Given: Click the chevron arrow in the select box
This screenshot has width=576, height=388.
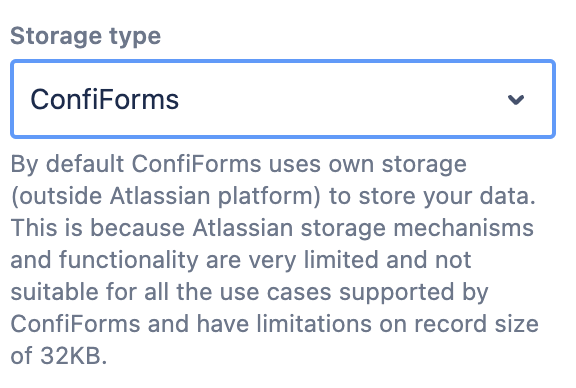Looking at the screenshot, I should tap(516, 100).
